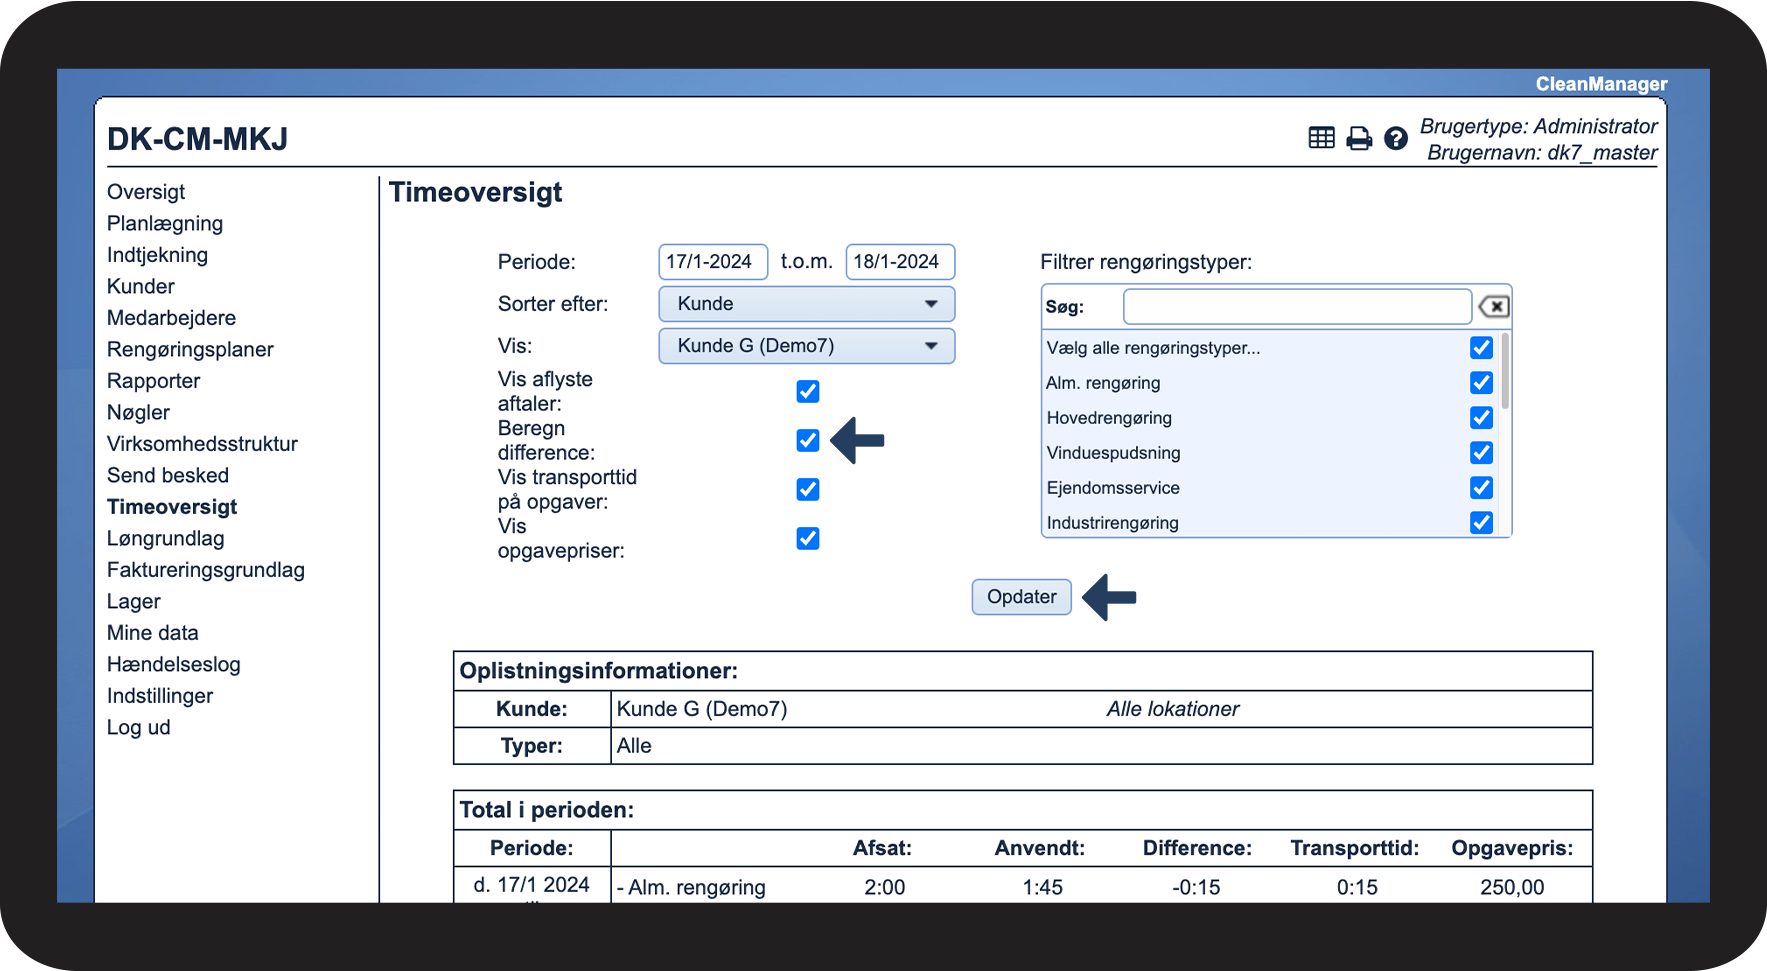The width and height of the screenshot is (1767, 971).
Task: Toggle the Vis aflyste aftaler checkbox
Action: 808,391
